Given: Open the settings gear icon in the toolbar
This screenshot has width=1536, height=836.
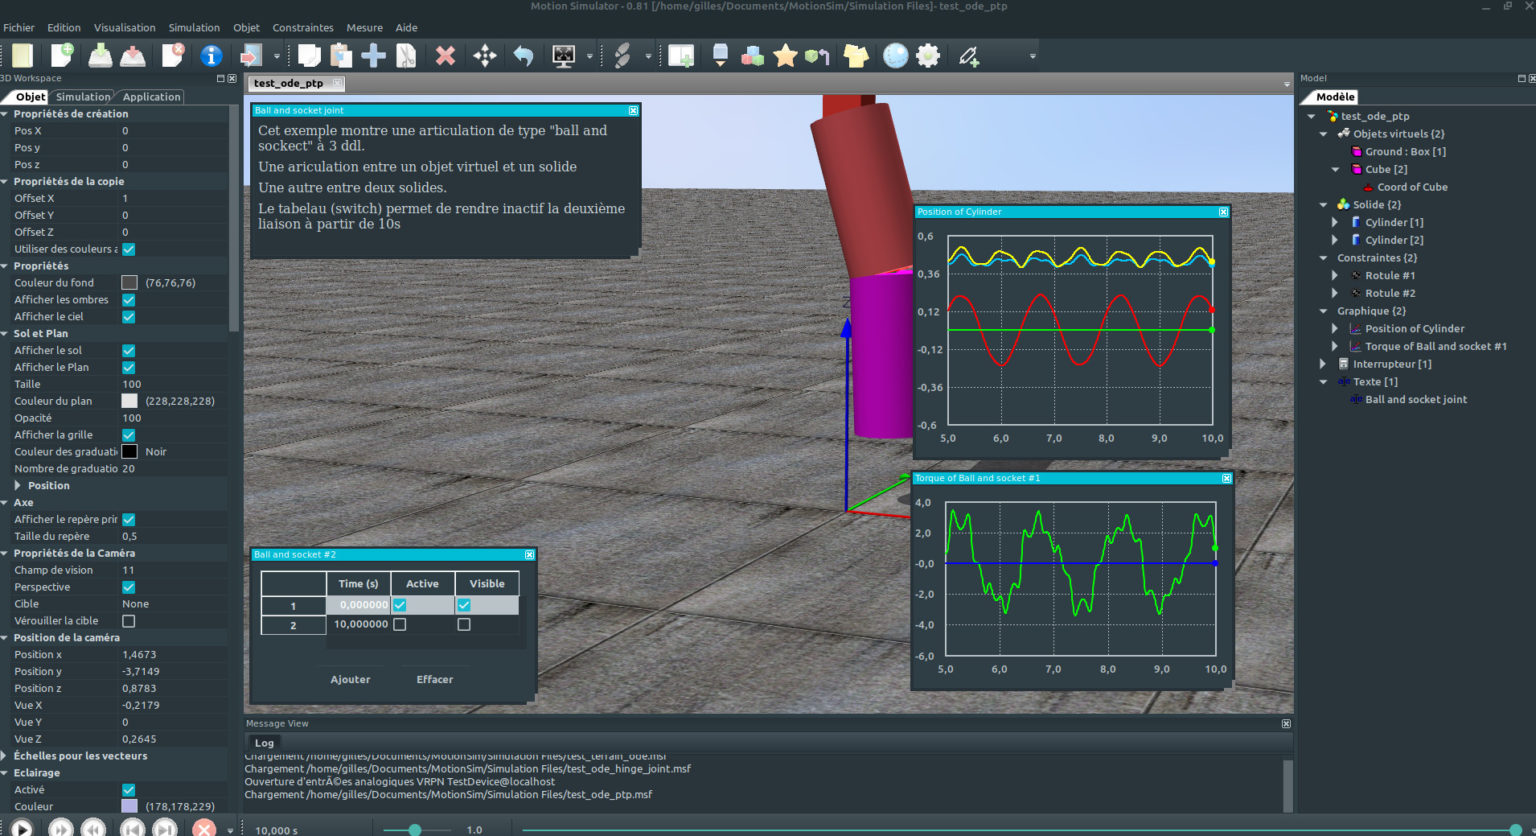Looking at the screenshot, I should [927, 56].
